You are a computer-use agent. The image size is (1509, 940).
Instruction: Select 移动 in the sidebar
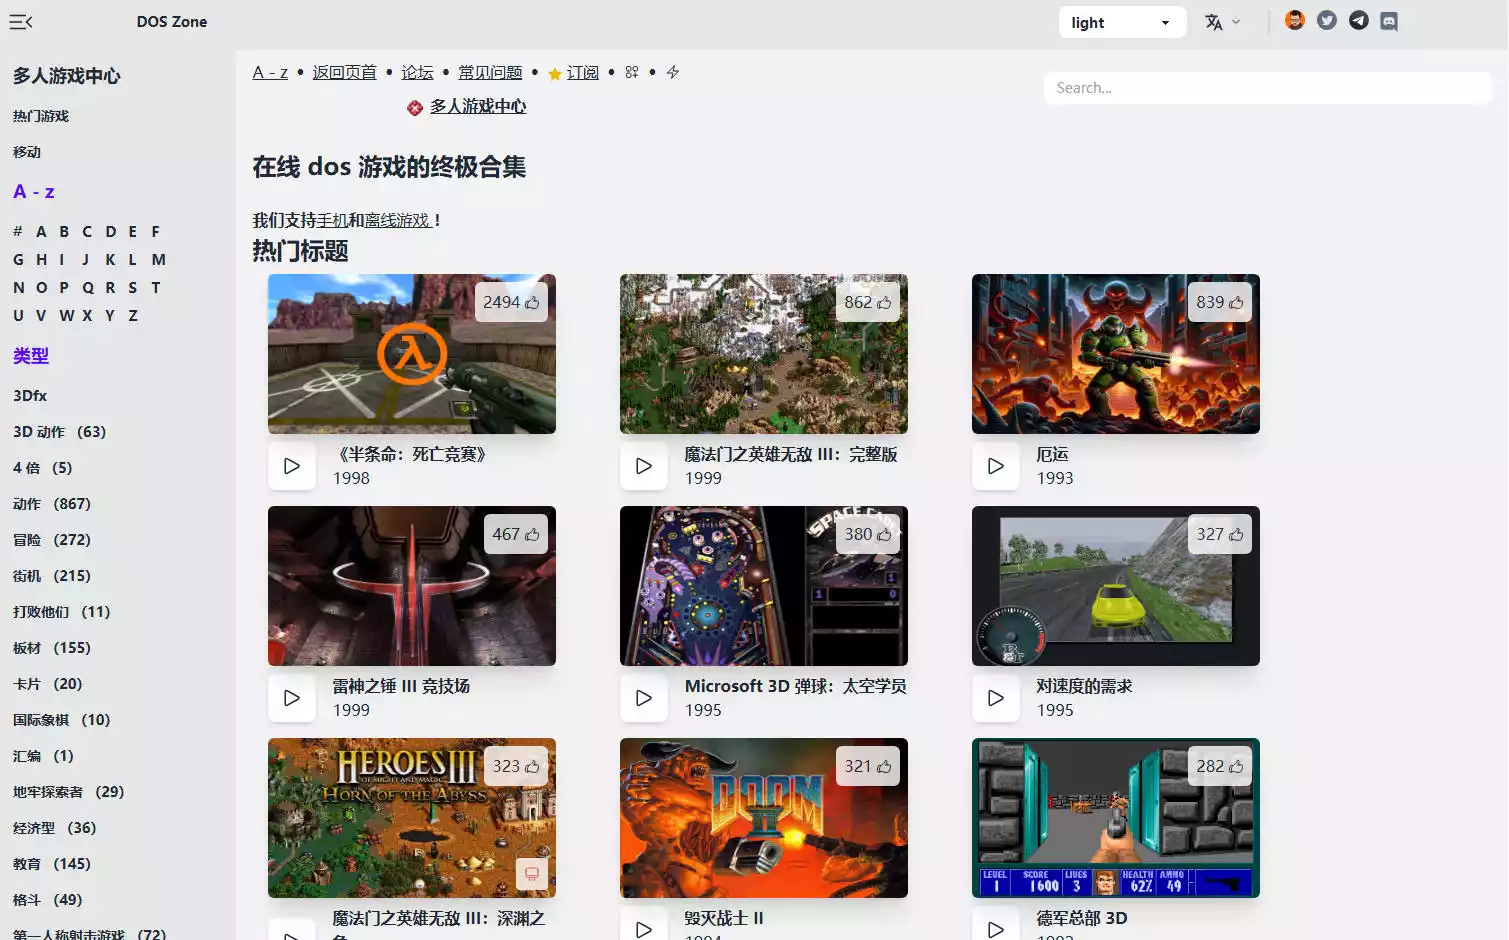[27, 152]
